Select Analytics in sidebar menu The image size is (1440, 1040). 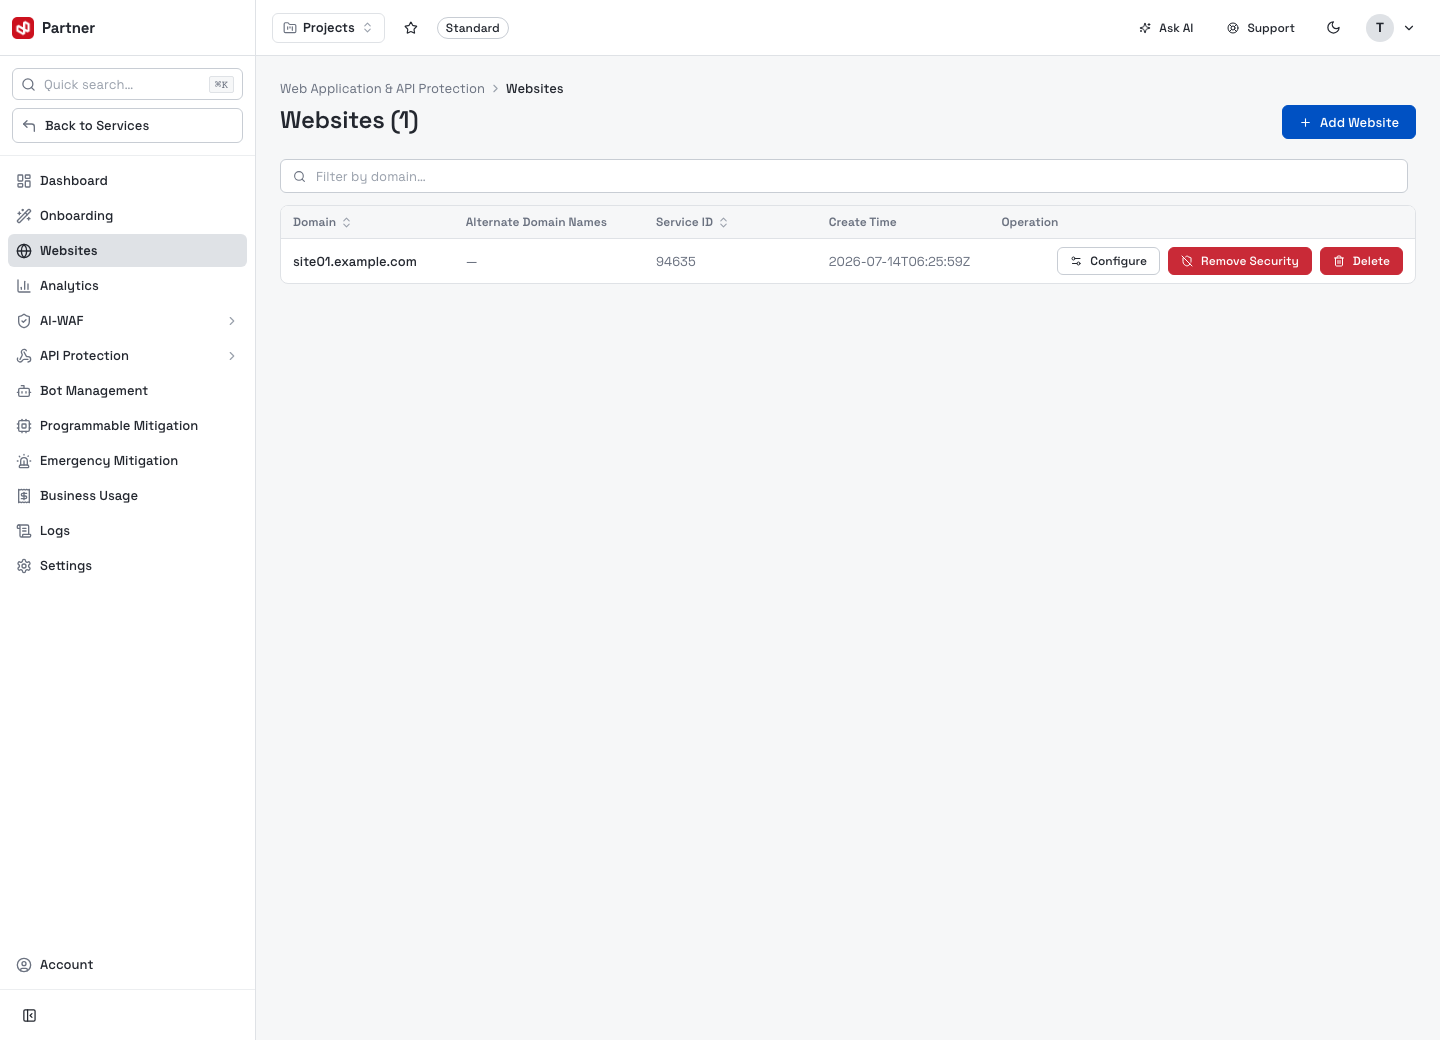point(127,286)
